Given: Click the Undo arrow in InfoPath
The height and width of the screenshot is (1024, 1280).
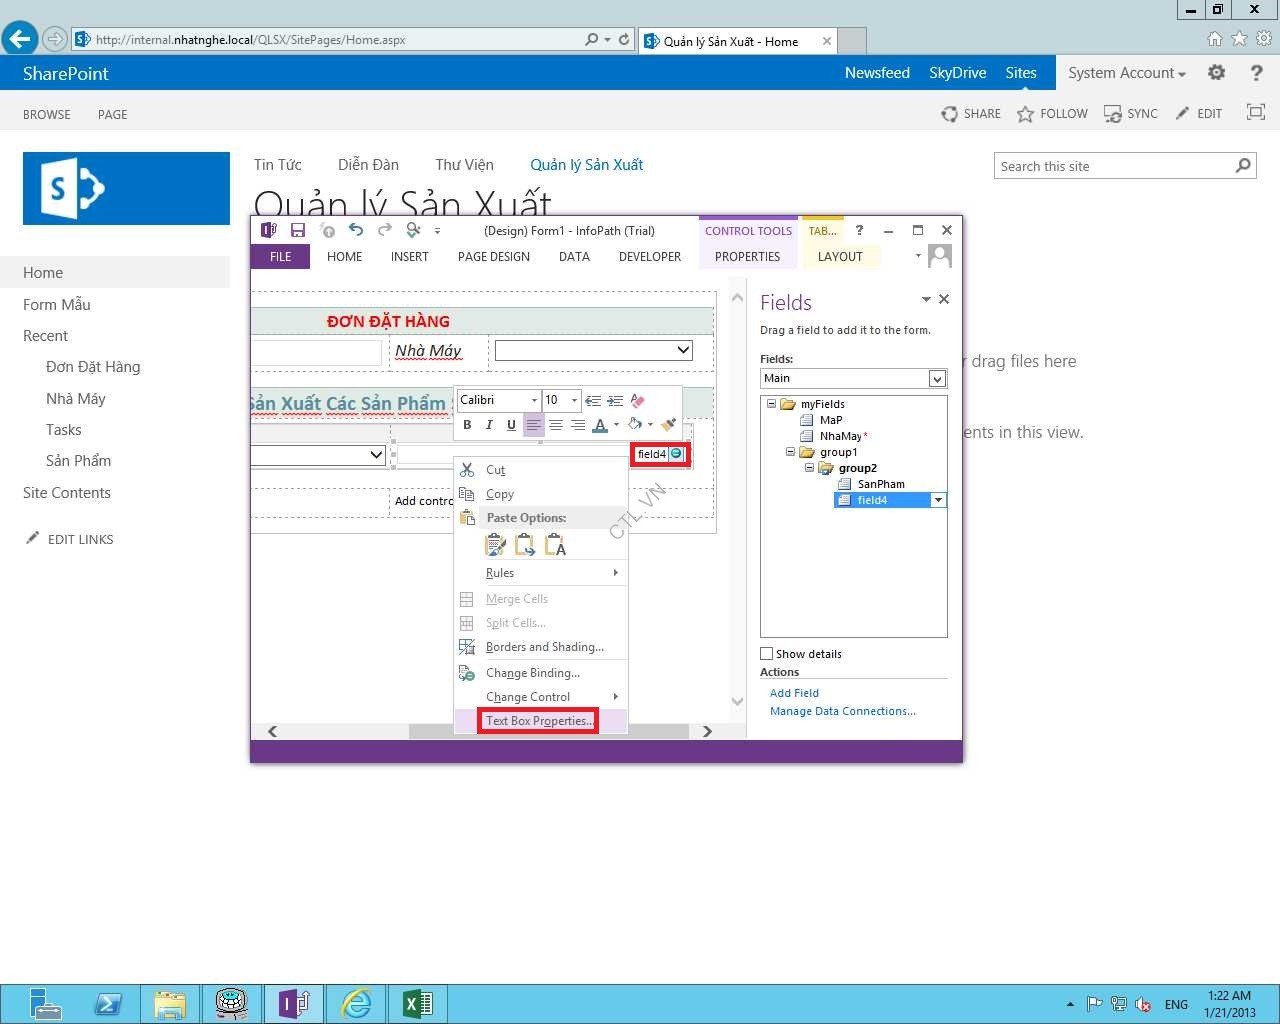Looking at the screenshot, I should [x=355, y=230].
